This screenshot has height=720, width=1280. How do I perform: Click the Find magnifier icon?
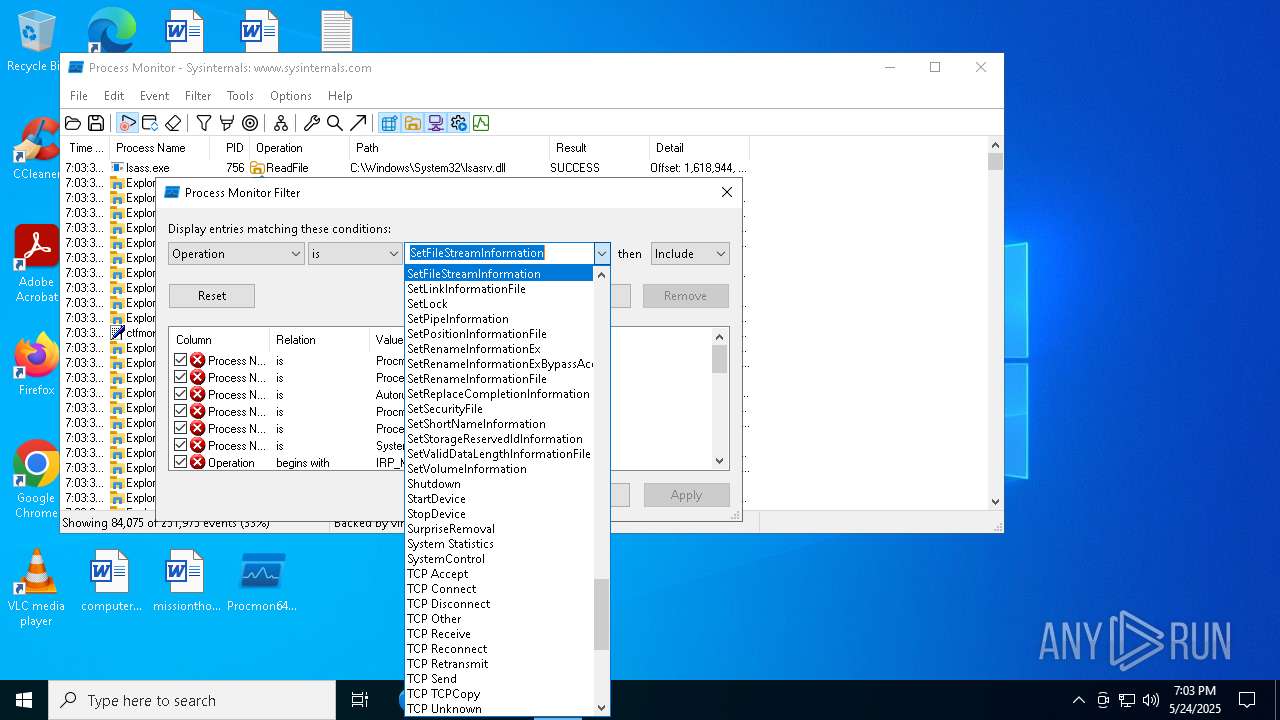(335, 123)
